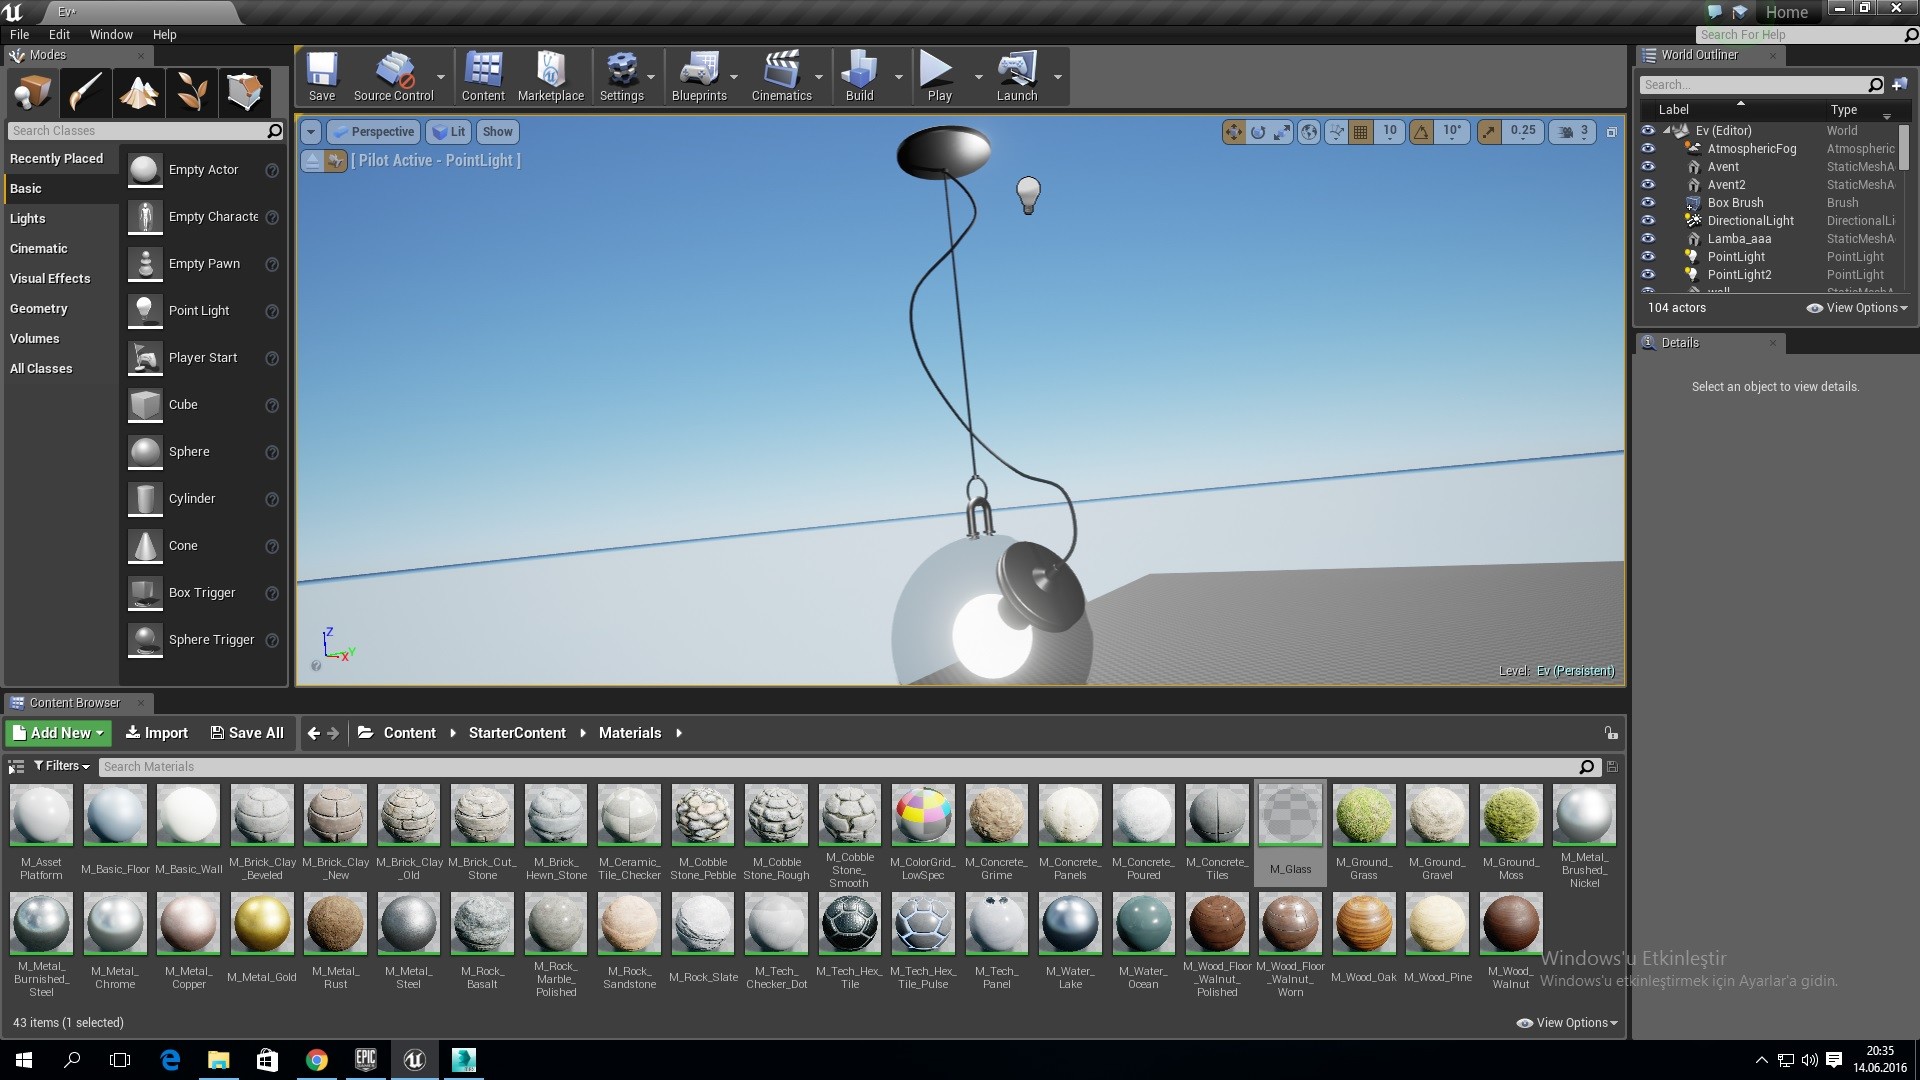Switch to Foliage mode icon
1920x1080 pixels.
(x=192, y=92)
